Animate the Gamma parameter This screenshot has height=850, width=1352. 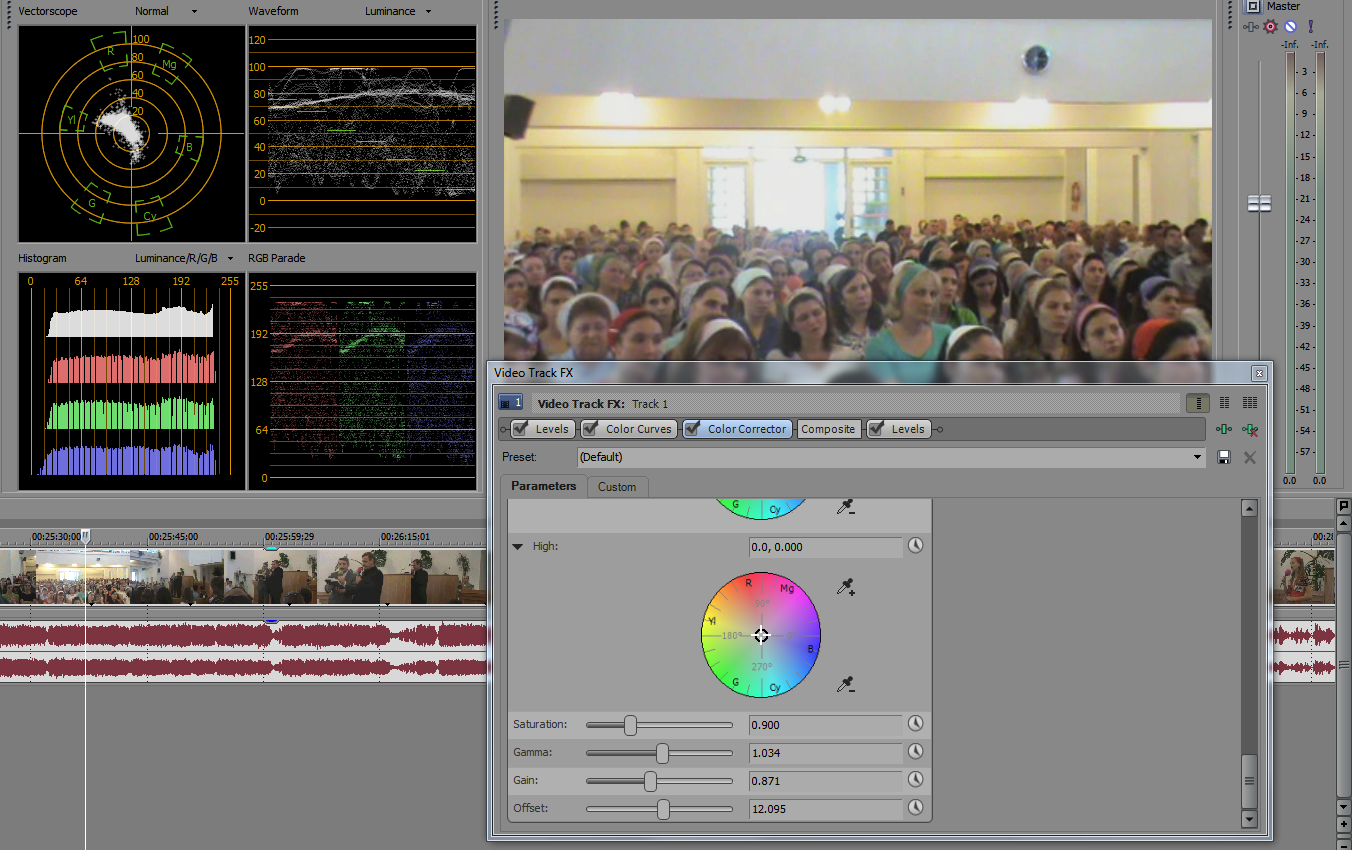(914, 752)
